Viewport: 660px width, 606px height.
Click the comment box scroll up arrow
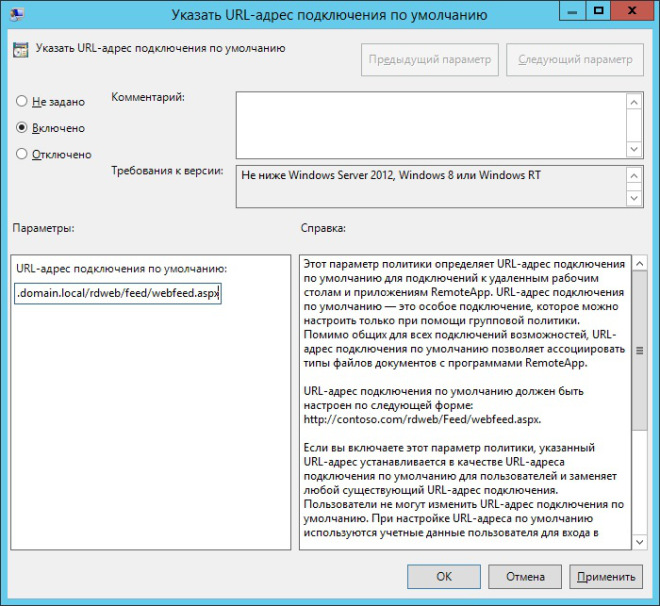633,100
